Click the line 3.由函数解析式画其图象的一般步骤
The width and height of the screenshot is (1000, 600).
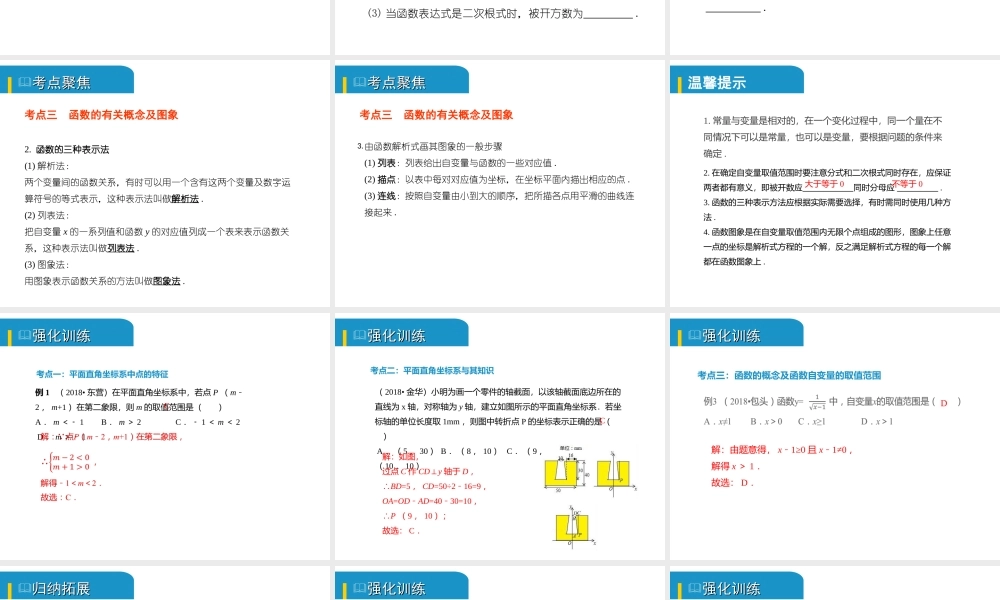coord(430,146)
